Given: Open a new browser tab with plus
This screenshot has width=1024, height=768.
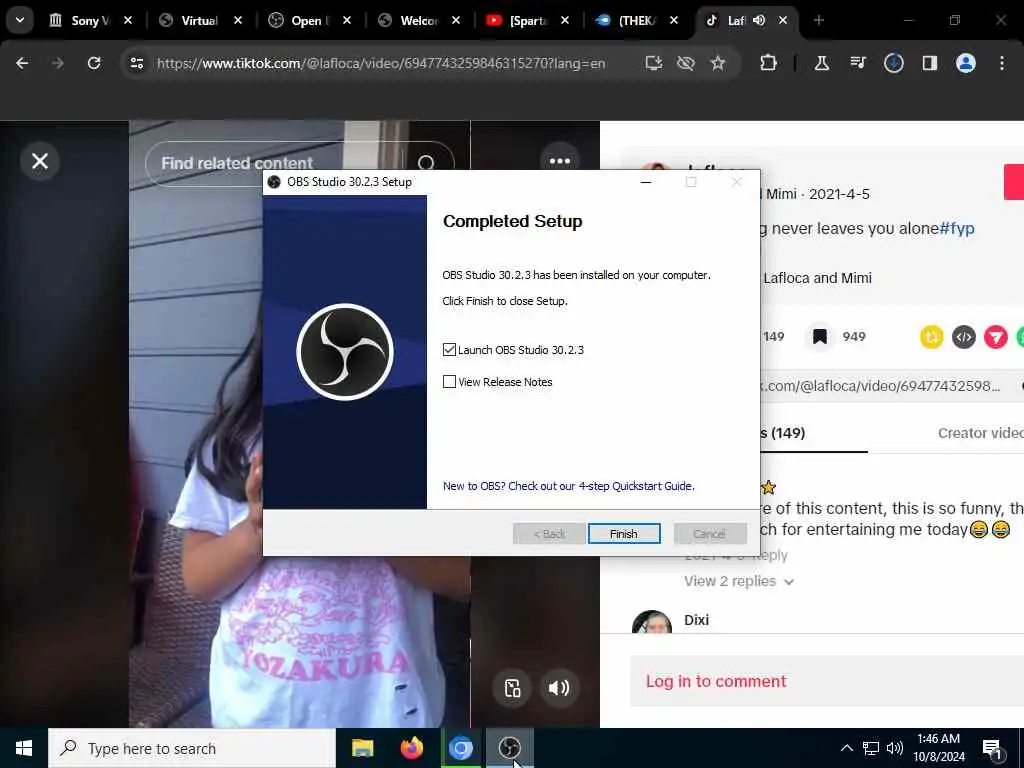Looking at the screenshot, I should point(819,20).
